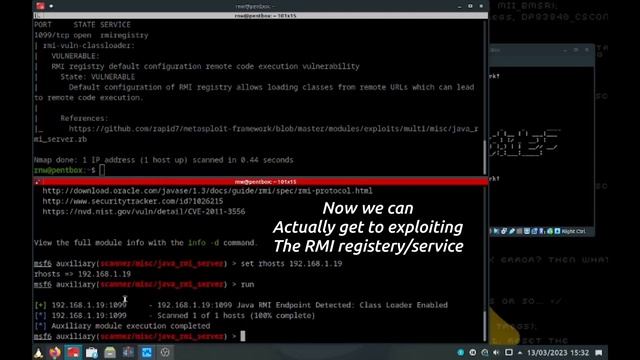
Task: Open the securitytracker.com id?1026215 link
Action: 133,201
